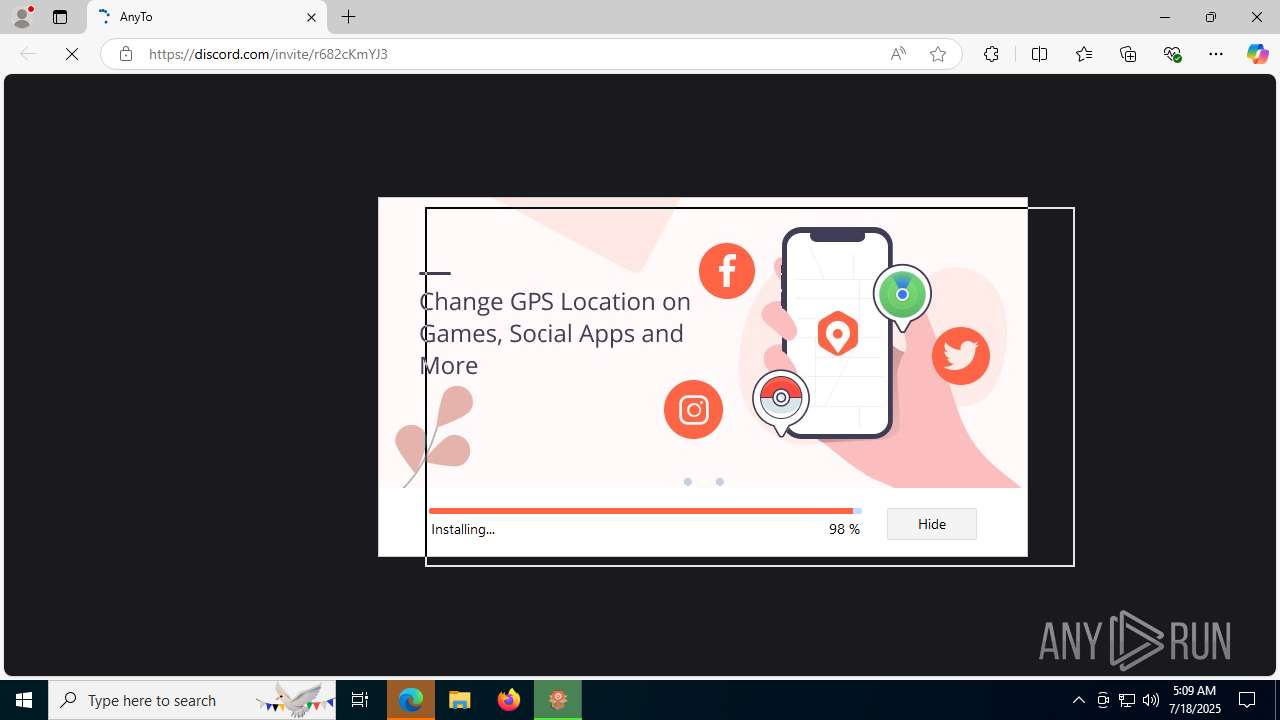Click the green Find My pin icon
The width and height of the screenshot is (1280, 720).
click(902, 297)
